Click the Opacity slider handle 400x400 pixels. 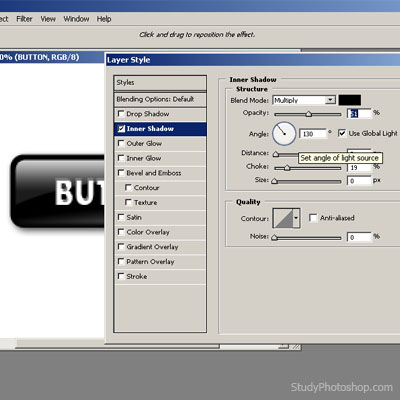[309, 114]
